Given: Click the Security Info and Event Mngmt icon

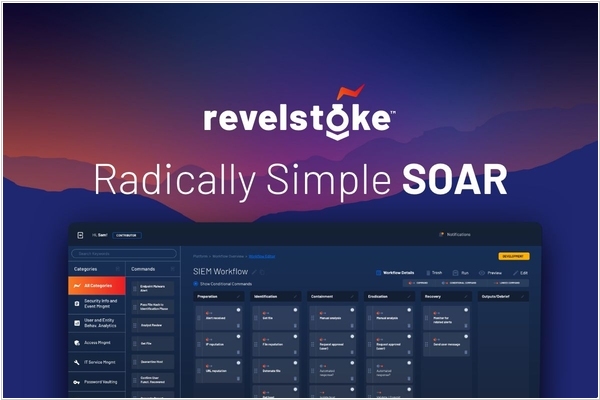Looking at the screenshot, I should click(x=77, y=304).
